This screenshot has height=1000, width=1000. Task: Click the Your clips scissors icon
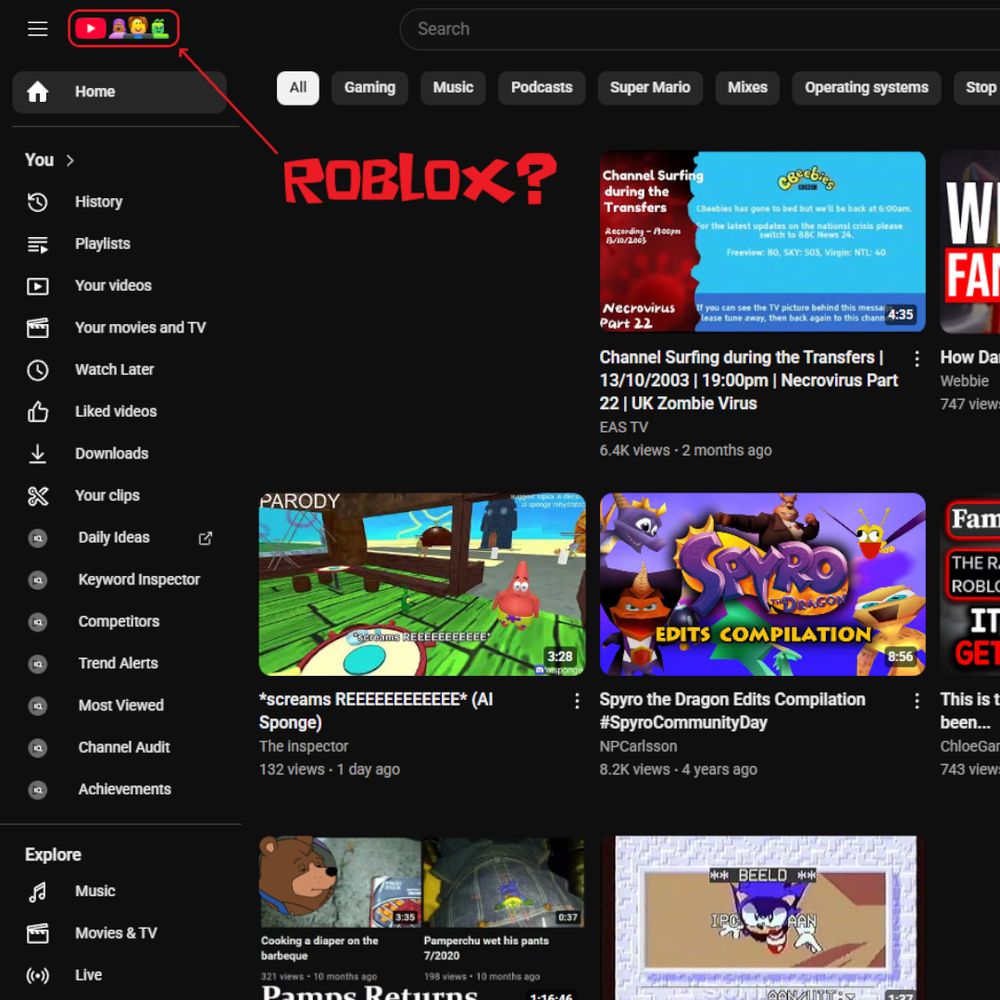[38, 496]
